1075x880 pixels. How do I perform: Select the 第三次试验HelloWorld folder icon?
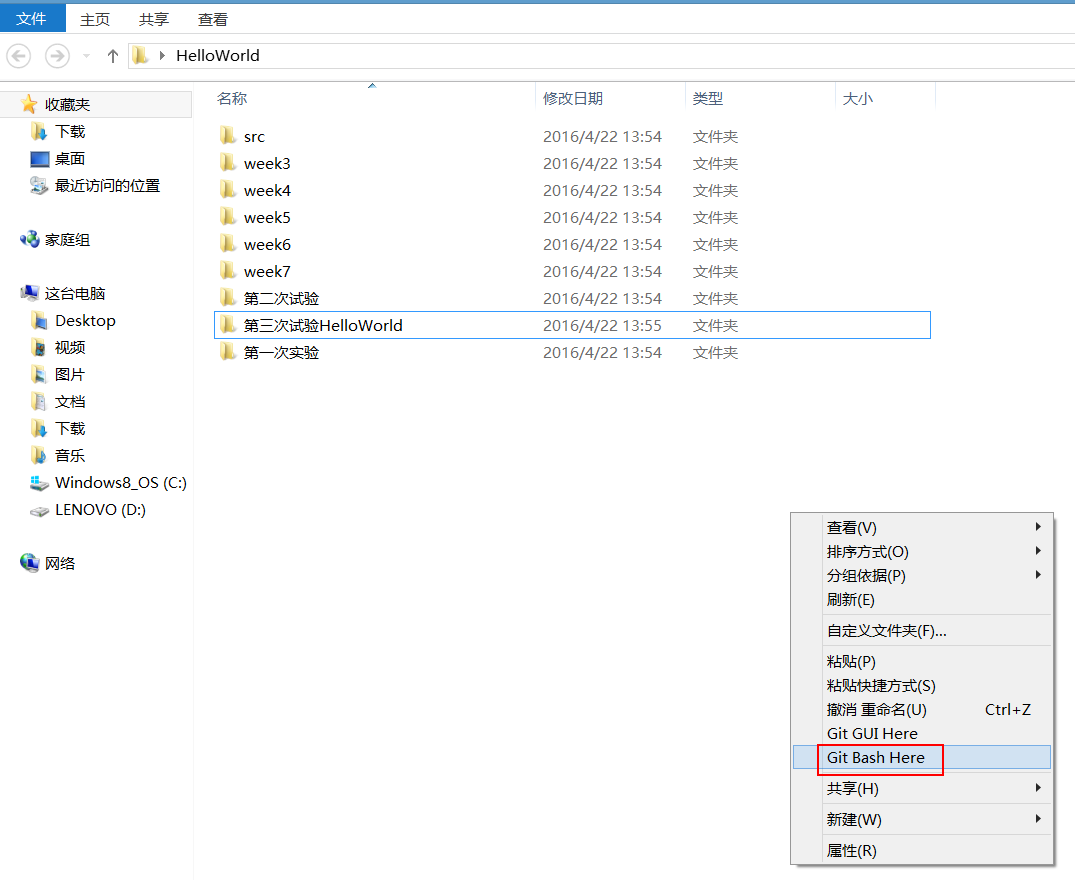point(228,325)
